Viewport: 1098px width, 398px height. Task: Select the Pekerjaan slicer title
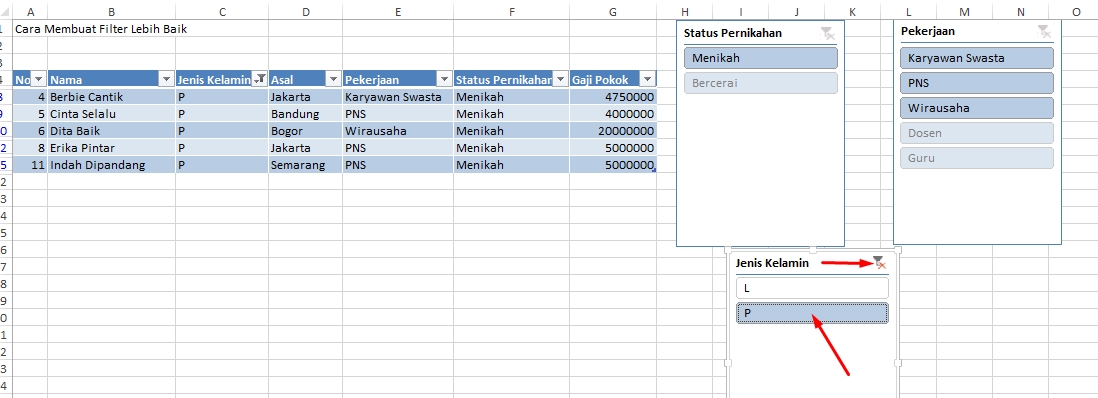coord(928,32)
